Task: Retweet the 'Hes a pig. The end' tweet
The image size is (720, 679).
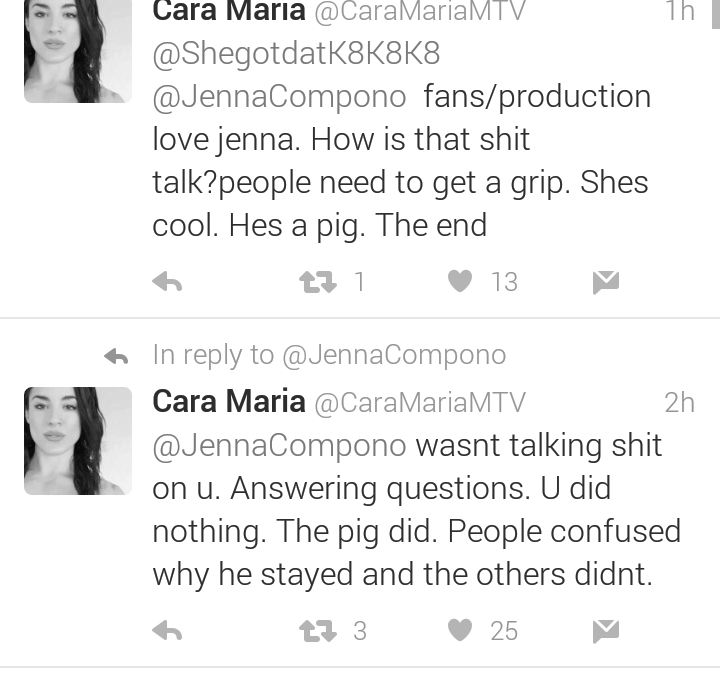Action: [318, 282]
